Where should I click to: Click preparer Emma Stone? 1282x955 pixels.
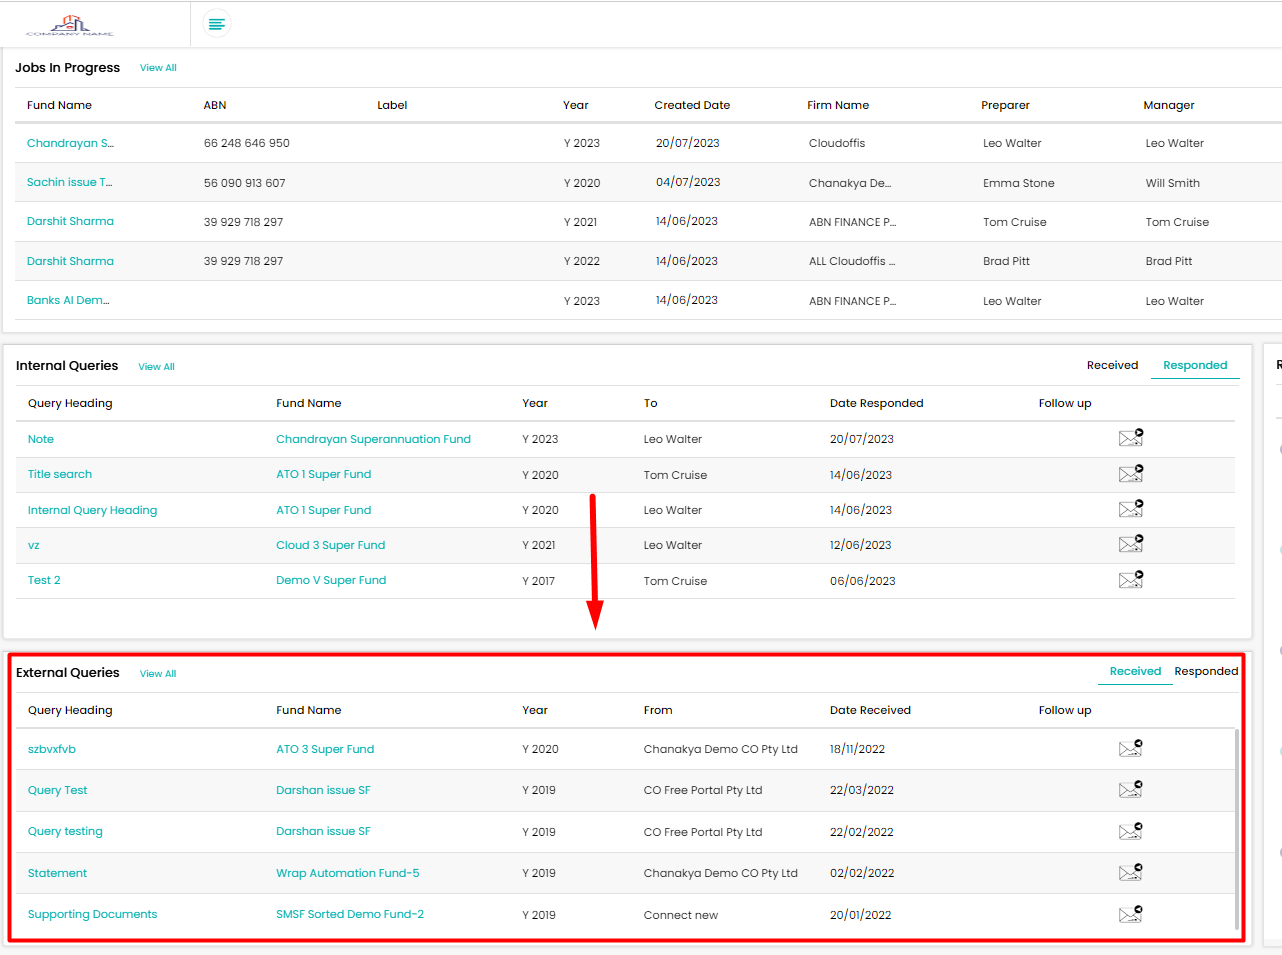click(x=1018, y=183)
